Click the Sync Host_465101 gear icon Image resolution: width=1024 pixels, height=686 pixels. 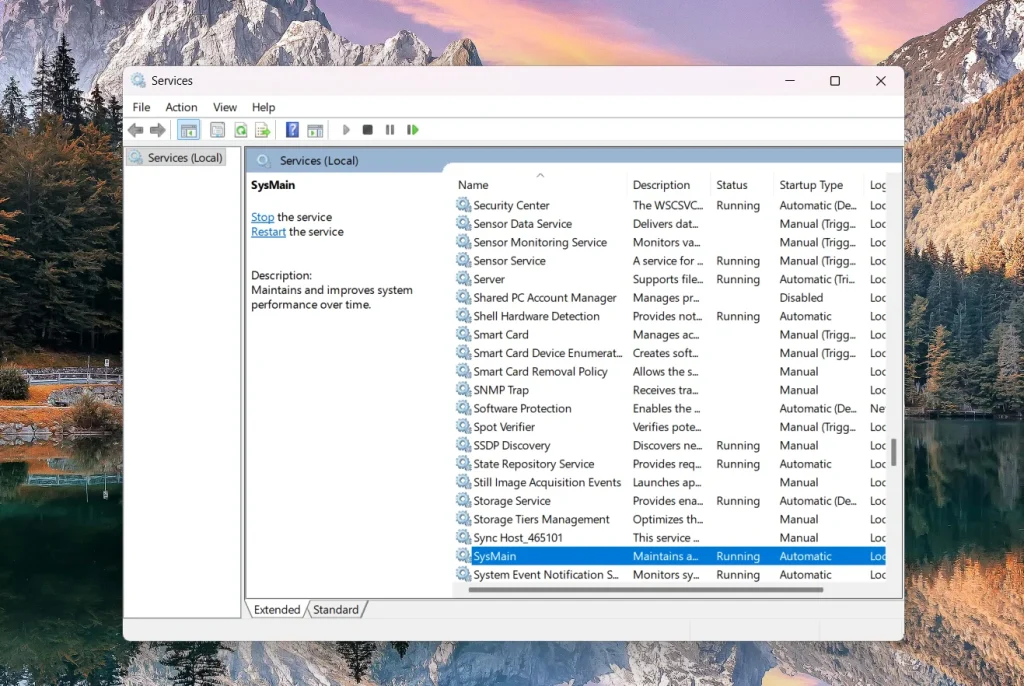pos(464,537)
